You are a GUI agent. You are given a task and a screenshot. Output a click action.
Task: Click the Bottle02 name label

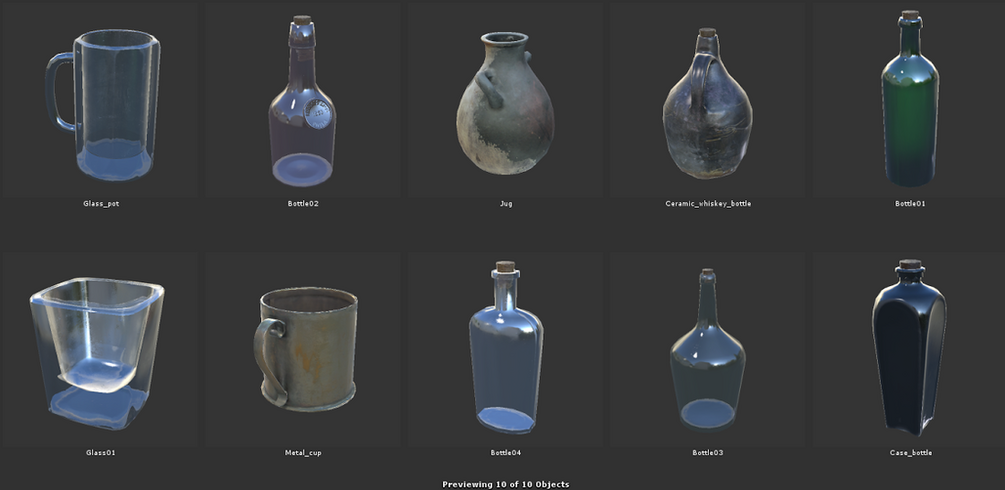tap(303, 203)
